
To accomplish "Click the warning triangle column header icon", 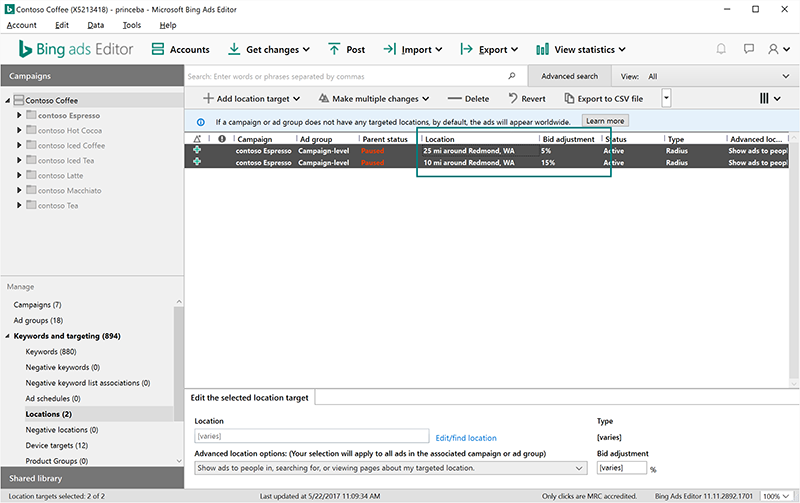I will tap(197, 139).
